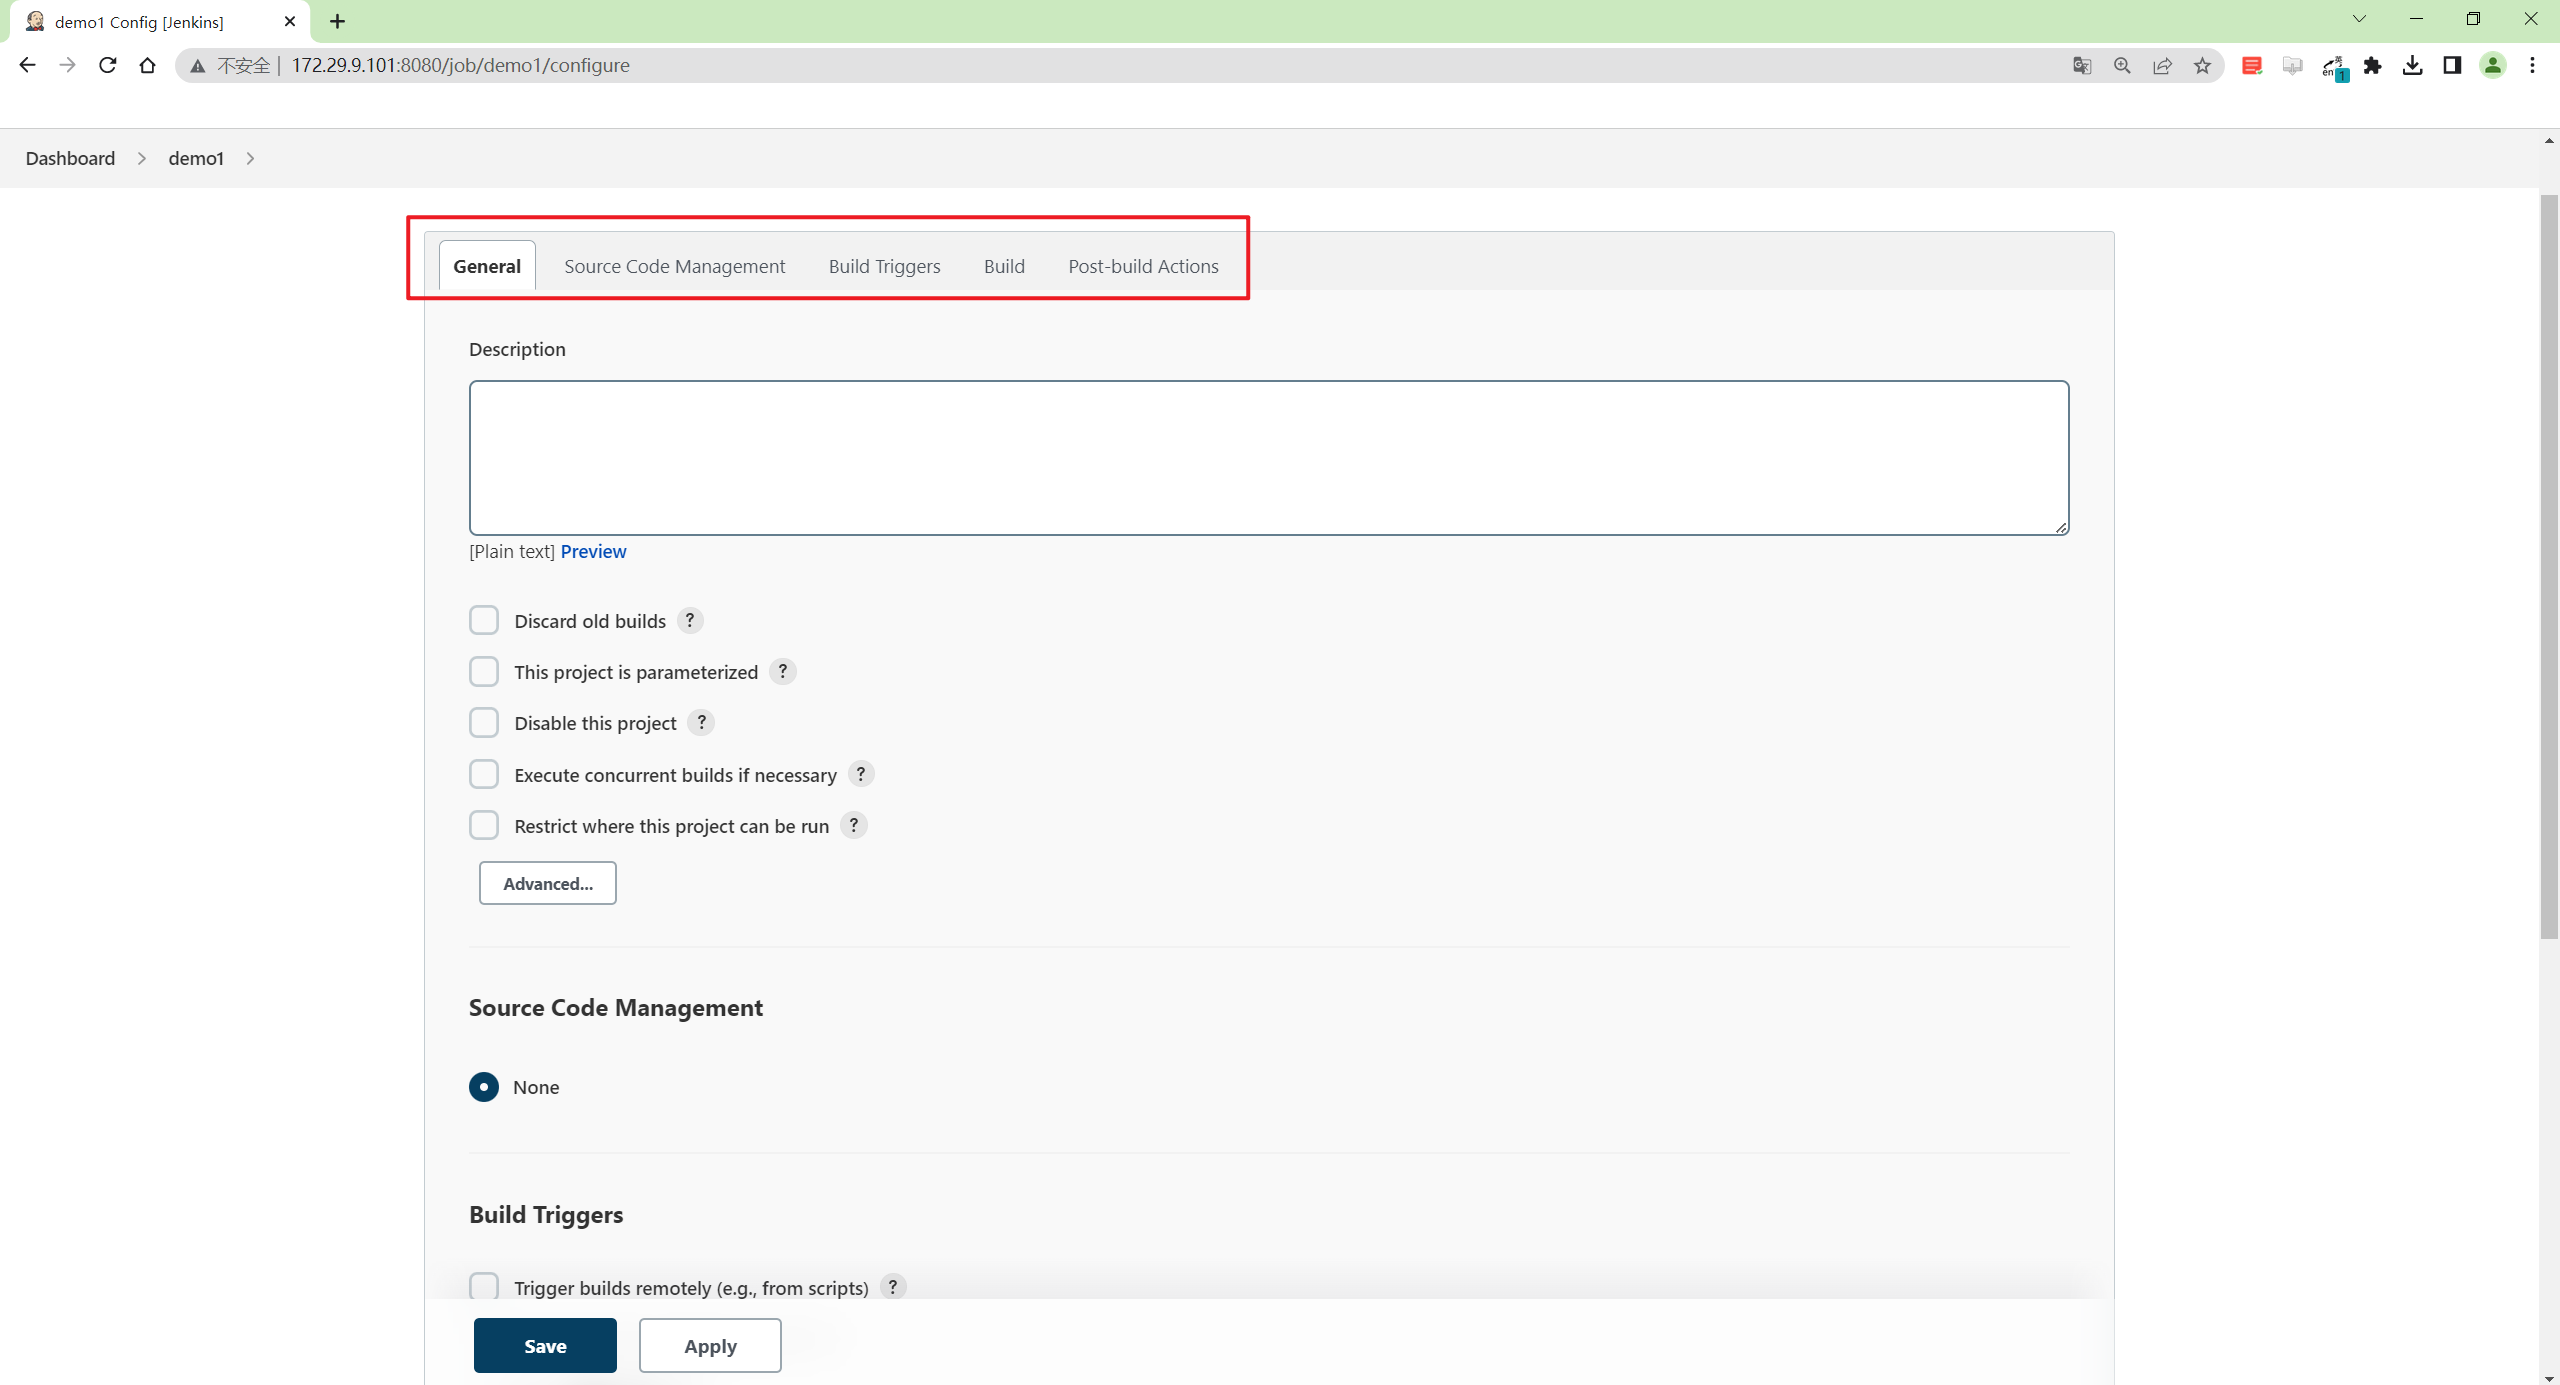Check Trigger builds remotely option
The width and height of the screenshot is (2560, 1385).
click(x=484, y=1286)
